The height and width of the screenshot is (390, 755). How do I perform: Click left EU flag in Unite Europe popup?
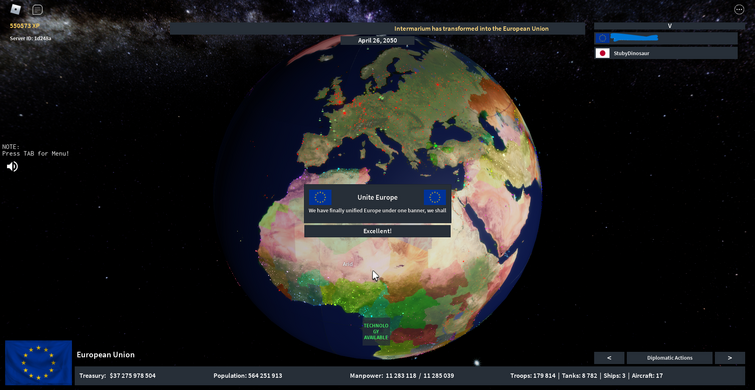pos(320,197)
